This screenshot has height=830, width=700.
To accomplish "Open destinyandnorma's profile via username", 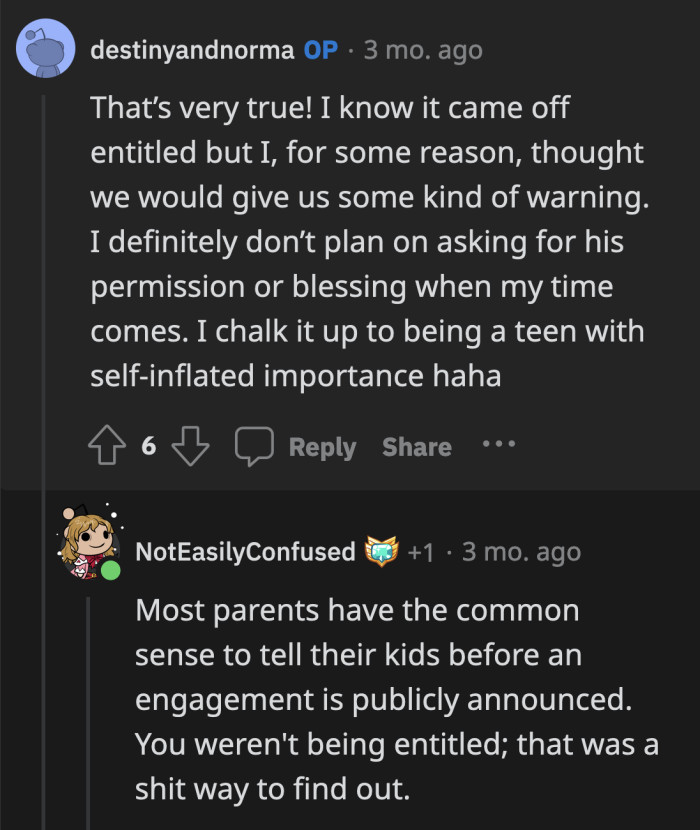I will 192,49.
